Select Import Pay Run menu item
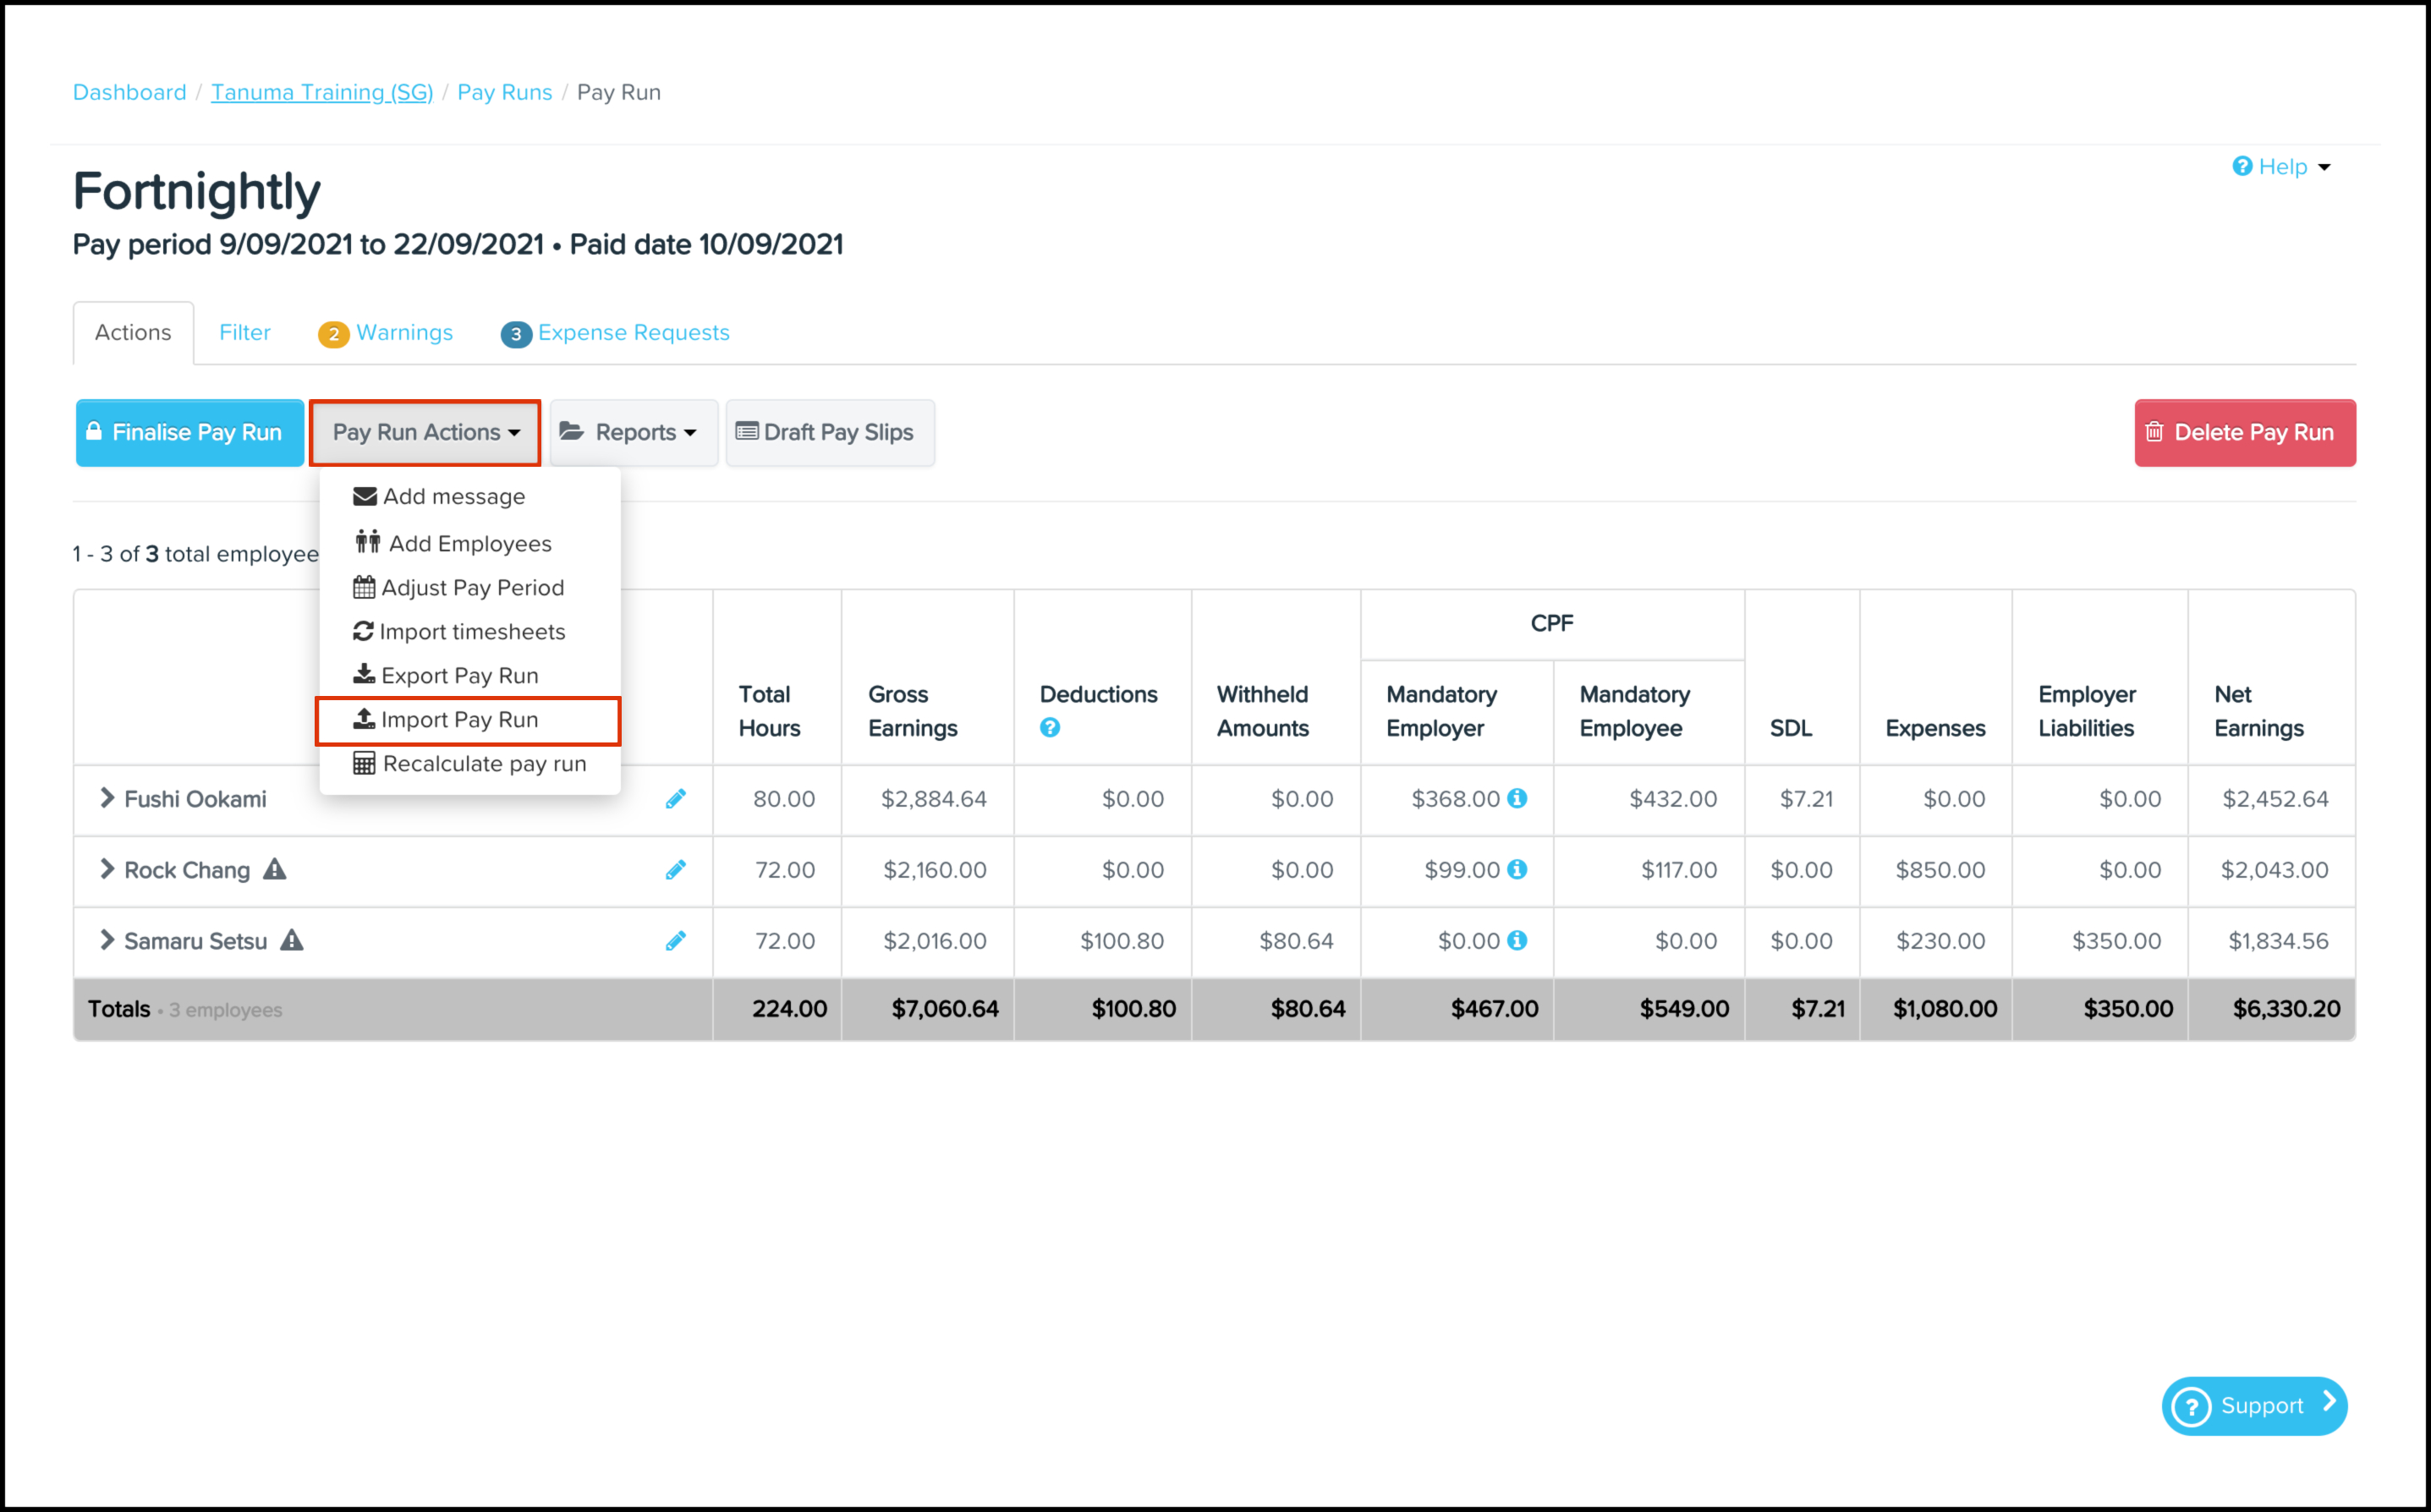This screenshot has width=2431, height=1512. [459, 720]
